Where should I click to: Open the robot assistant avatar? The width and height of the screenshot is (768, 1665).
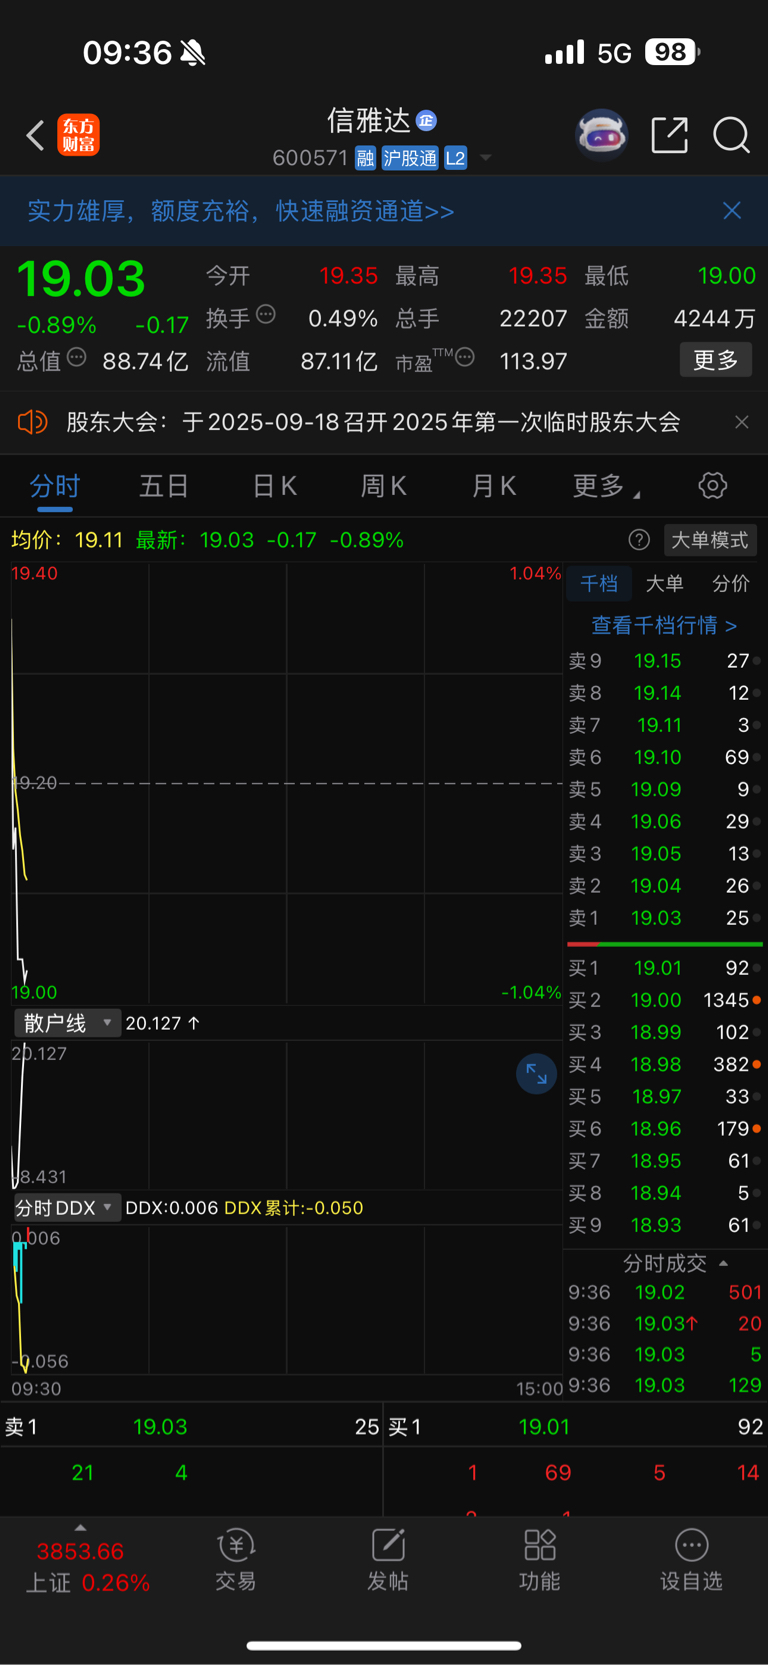click(x=601, y=134)
